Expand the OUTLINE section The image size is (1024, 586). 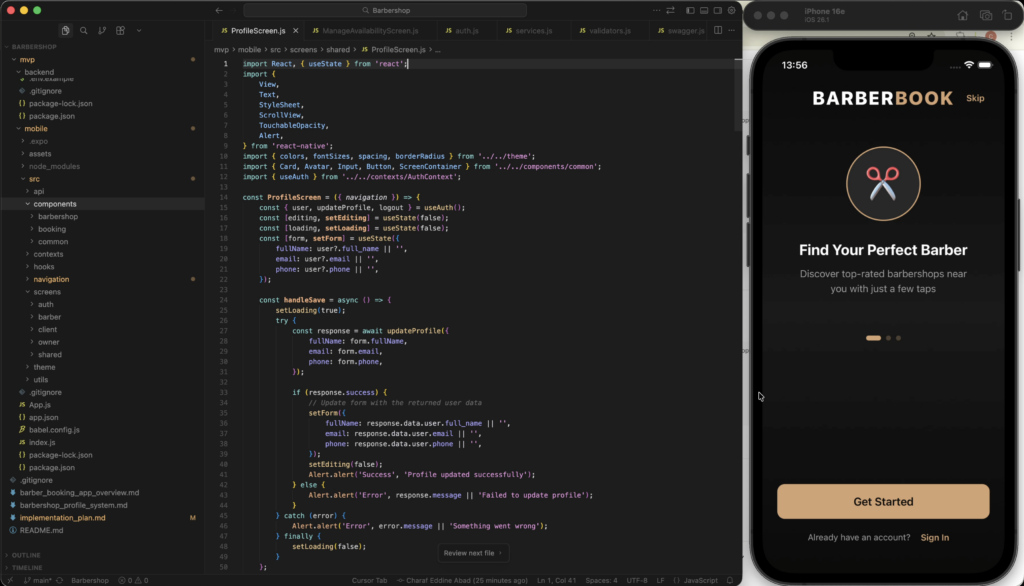(x=26, y=555)
